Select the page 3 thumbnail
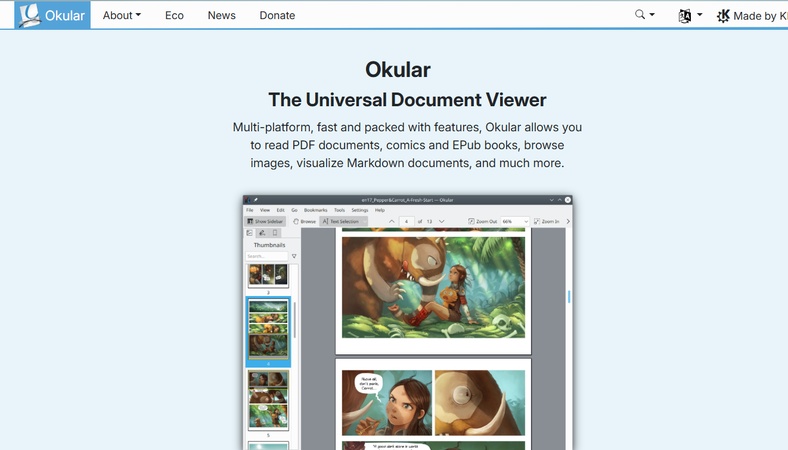This screenshot has width=788, height=450. coord(268,276)
